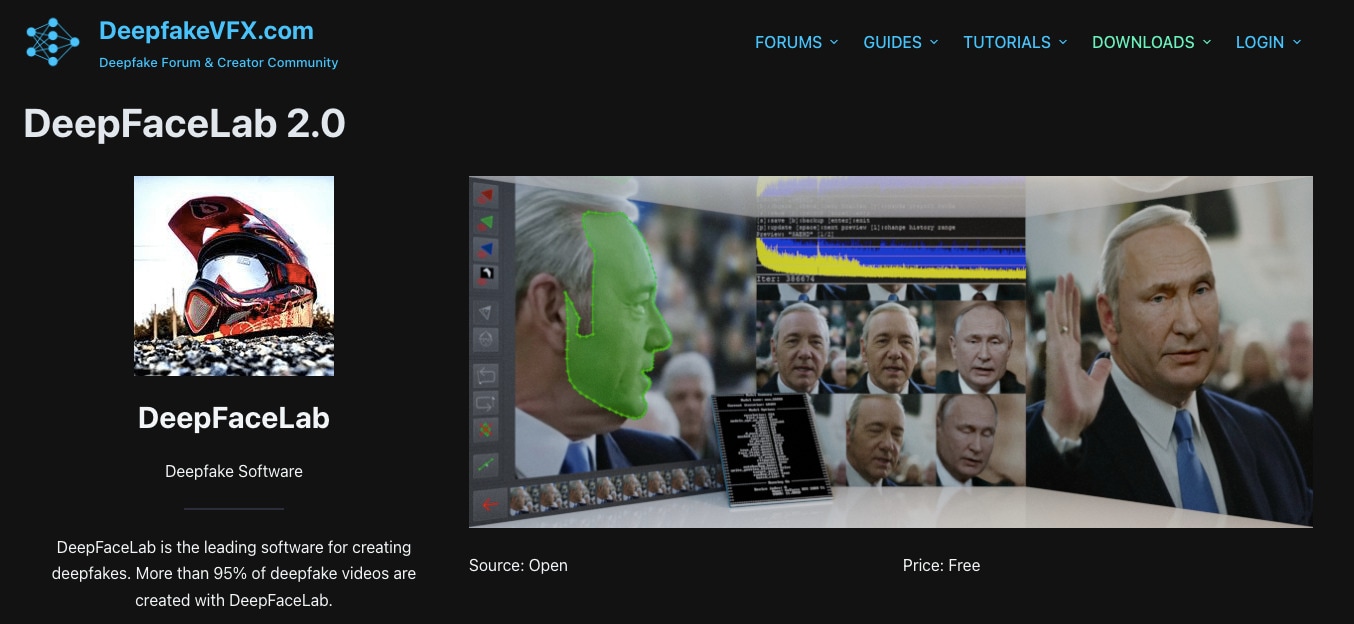Expand the DOWNLOADS dropdown chevron
The width and height of the screenshot is (1354, 624).
pyautogui.click(x=1207, y=42)
